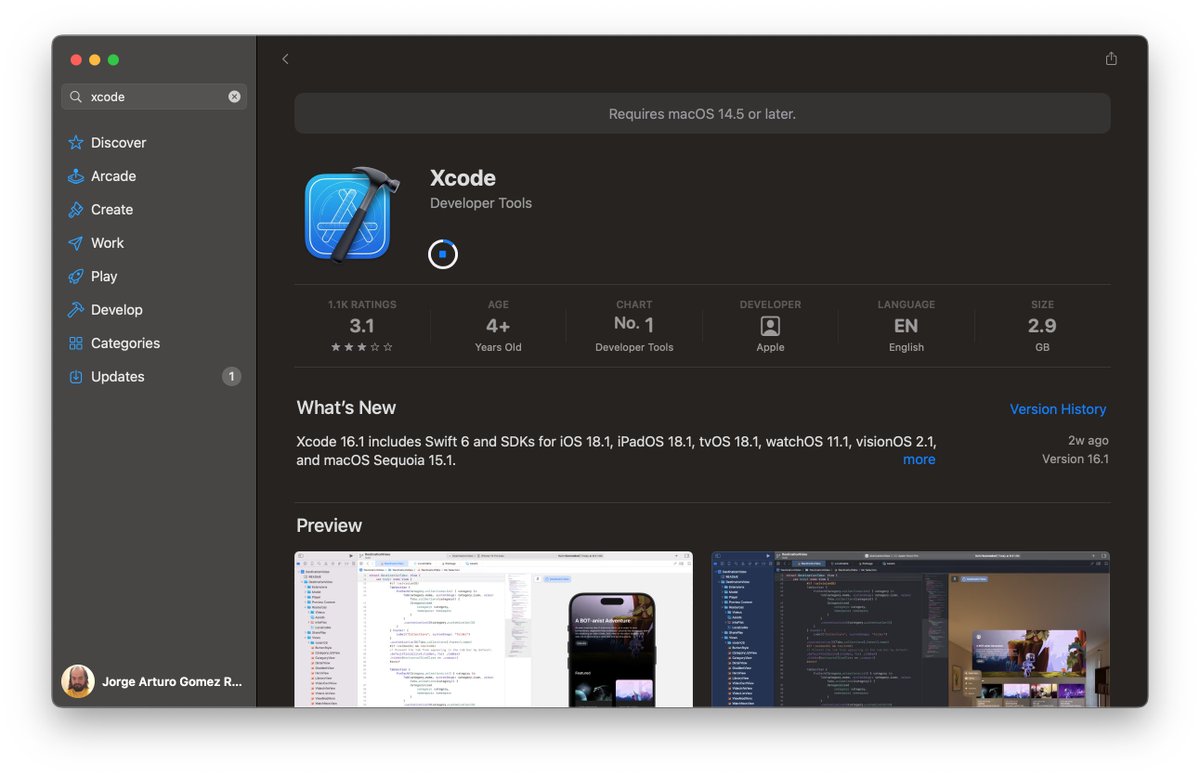Image resolution: width=1200 pixels, height=776 pixels.
Task: Click the What's New heading
Action: [x=346, y=408]
